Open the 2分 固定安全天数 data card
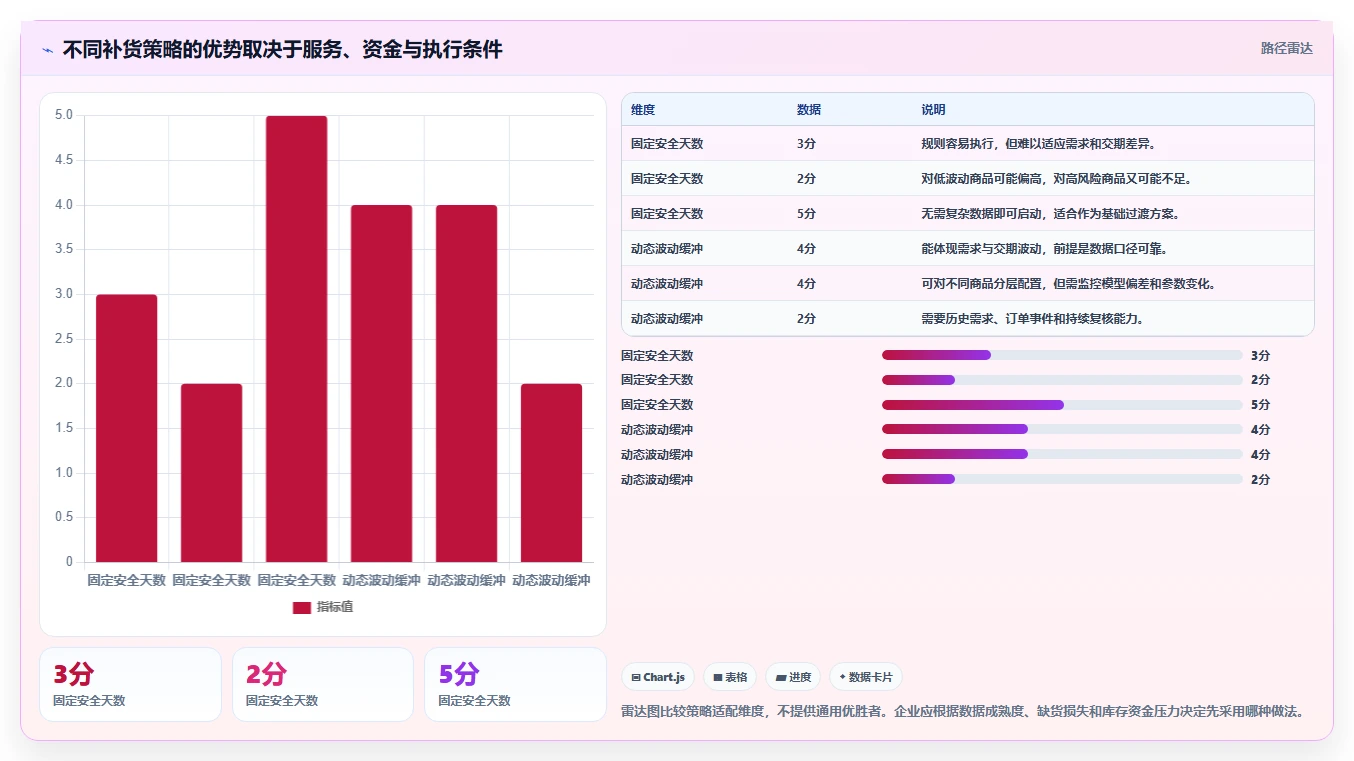This screenshot has width=1354, height=761. pos(323,684)
